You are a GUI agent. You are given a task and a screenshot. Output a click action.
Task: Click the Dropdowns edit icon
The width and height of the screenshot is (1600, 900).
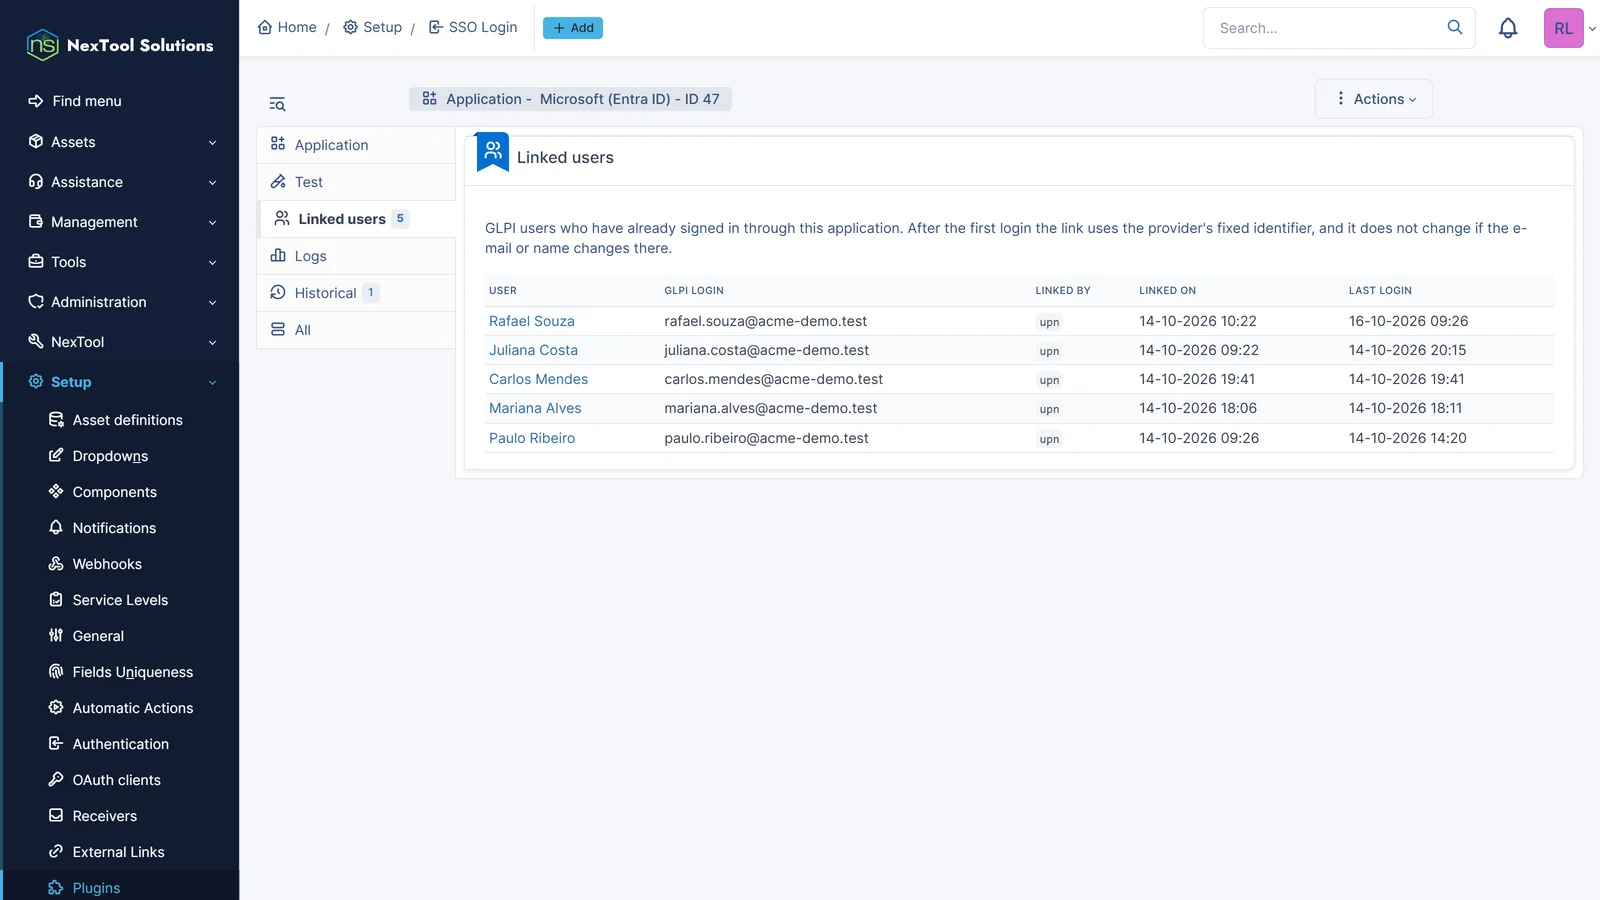click(x=56, y=456)
